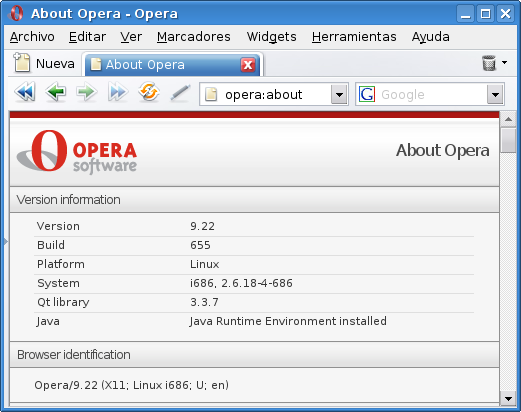
Task: Open the Editar menu
Action: tap(87, 37)
